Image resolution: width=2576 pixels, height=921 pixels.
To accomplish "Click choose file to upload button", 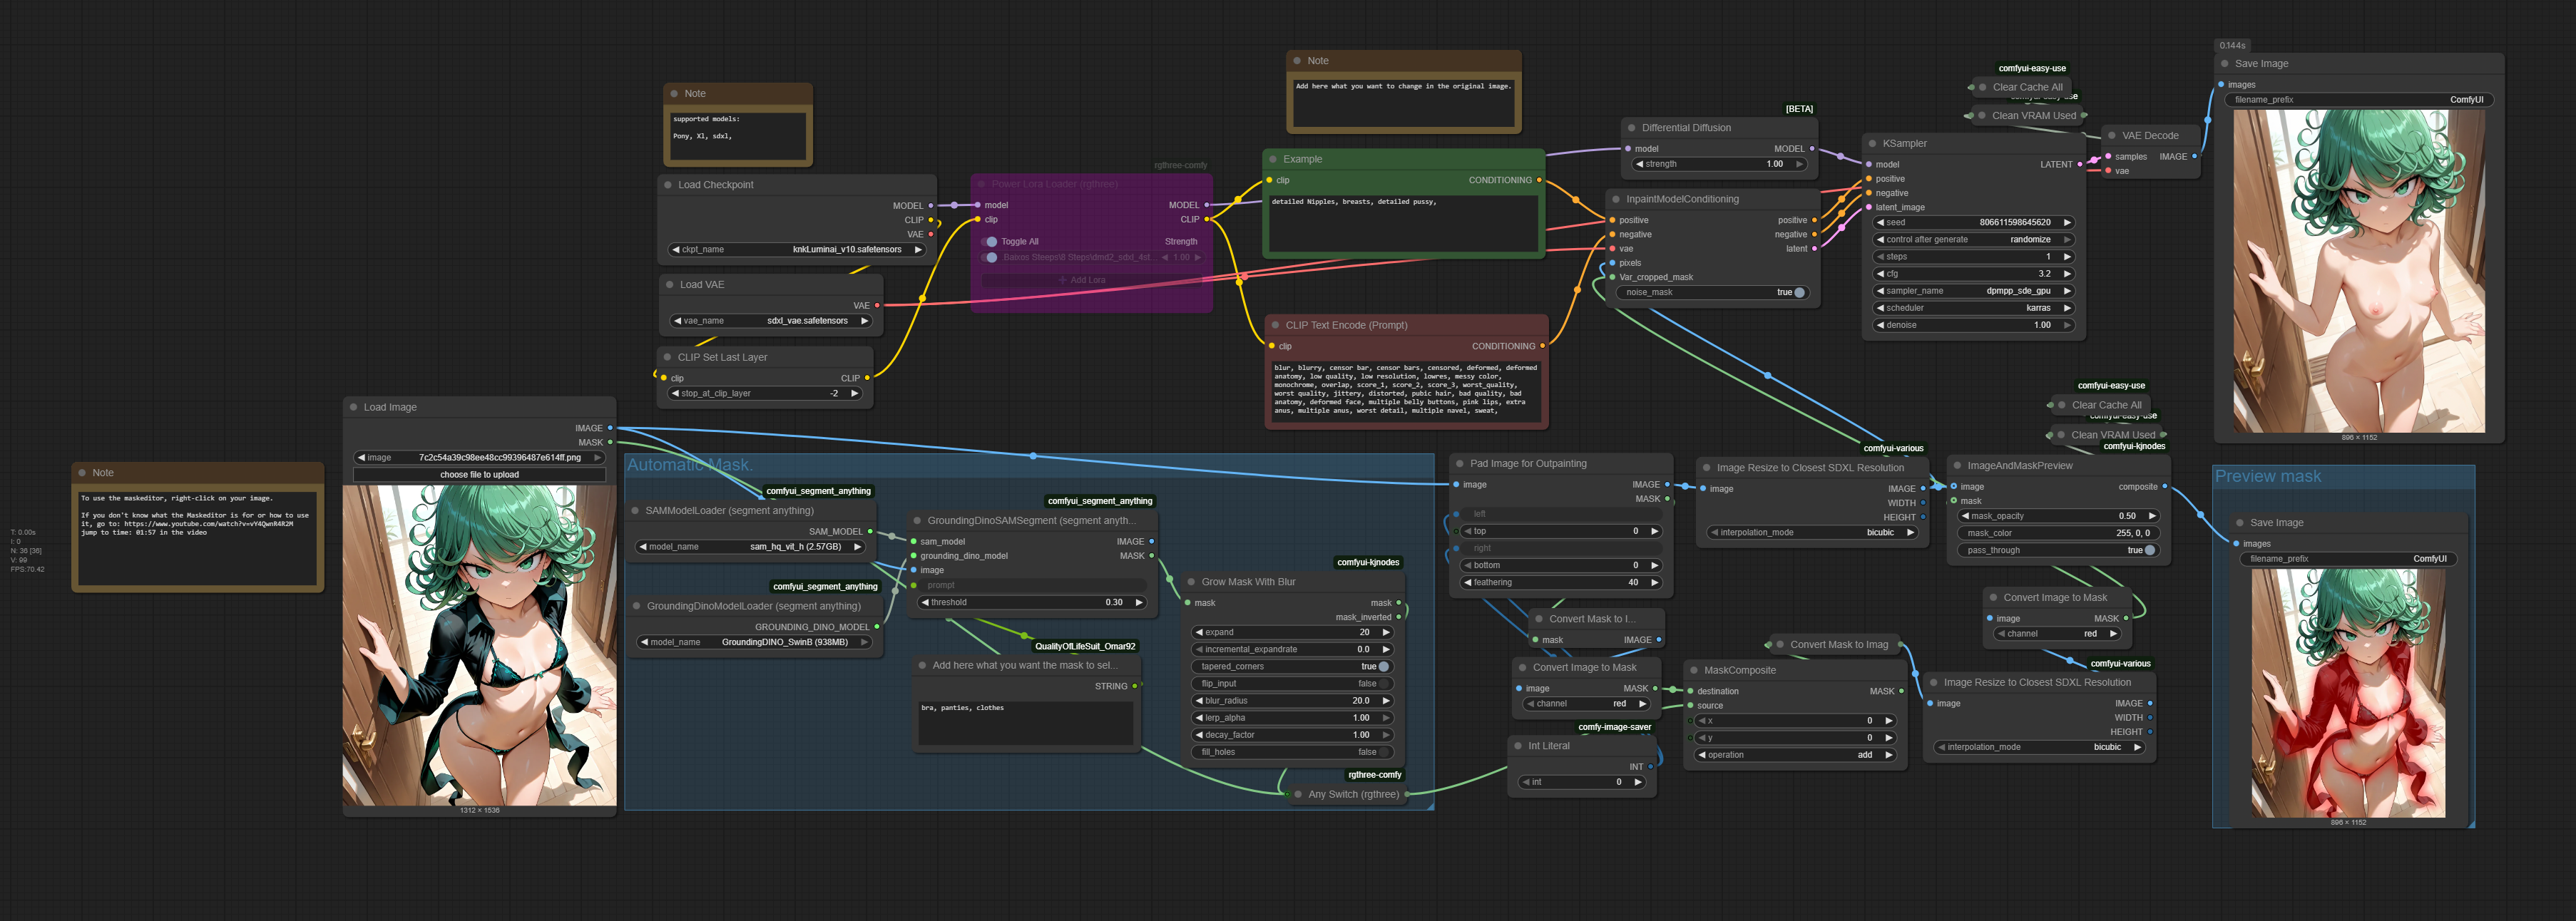I will pyautogui.click(x=479, y=475).
